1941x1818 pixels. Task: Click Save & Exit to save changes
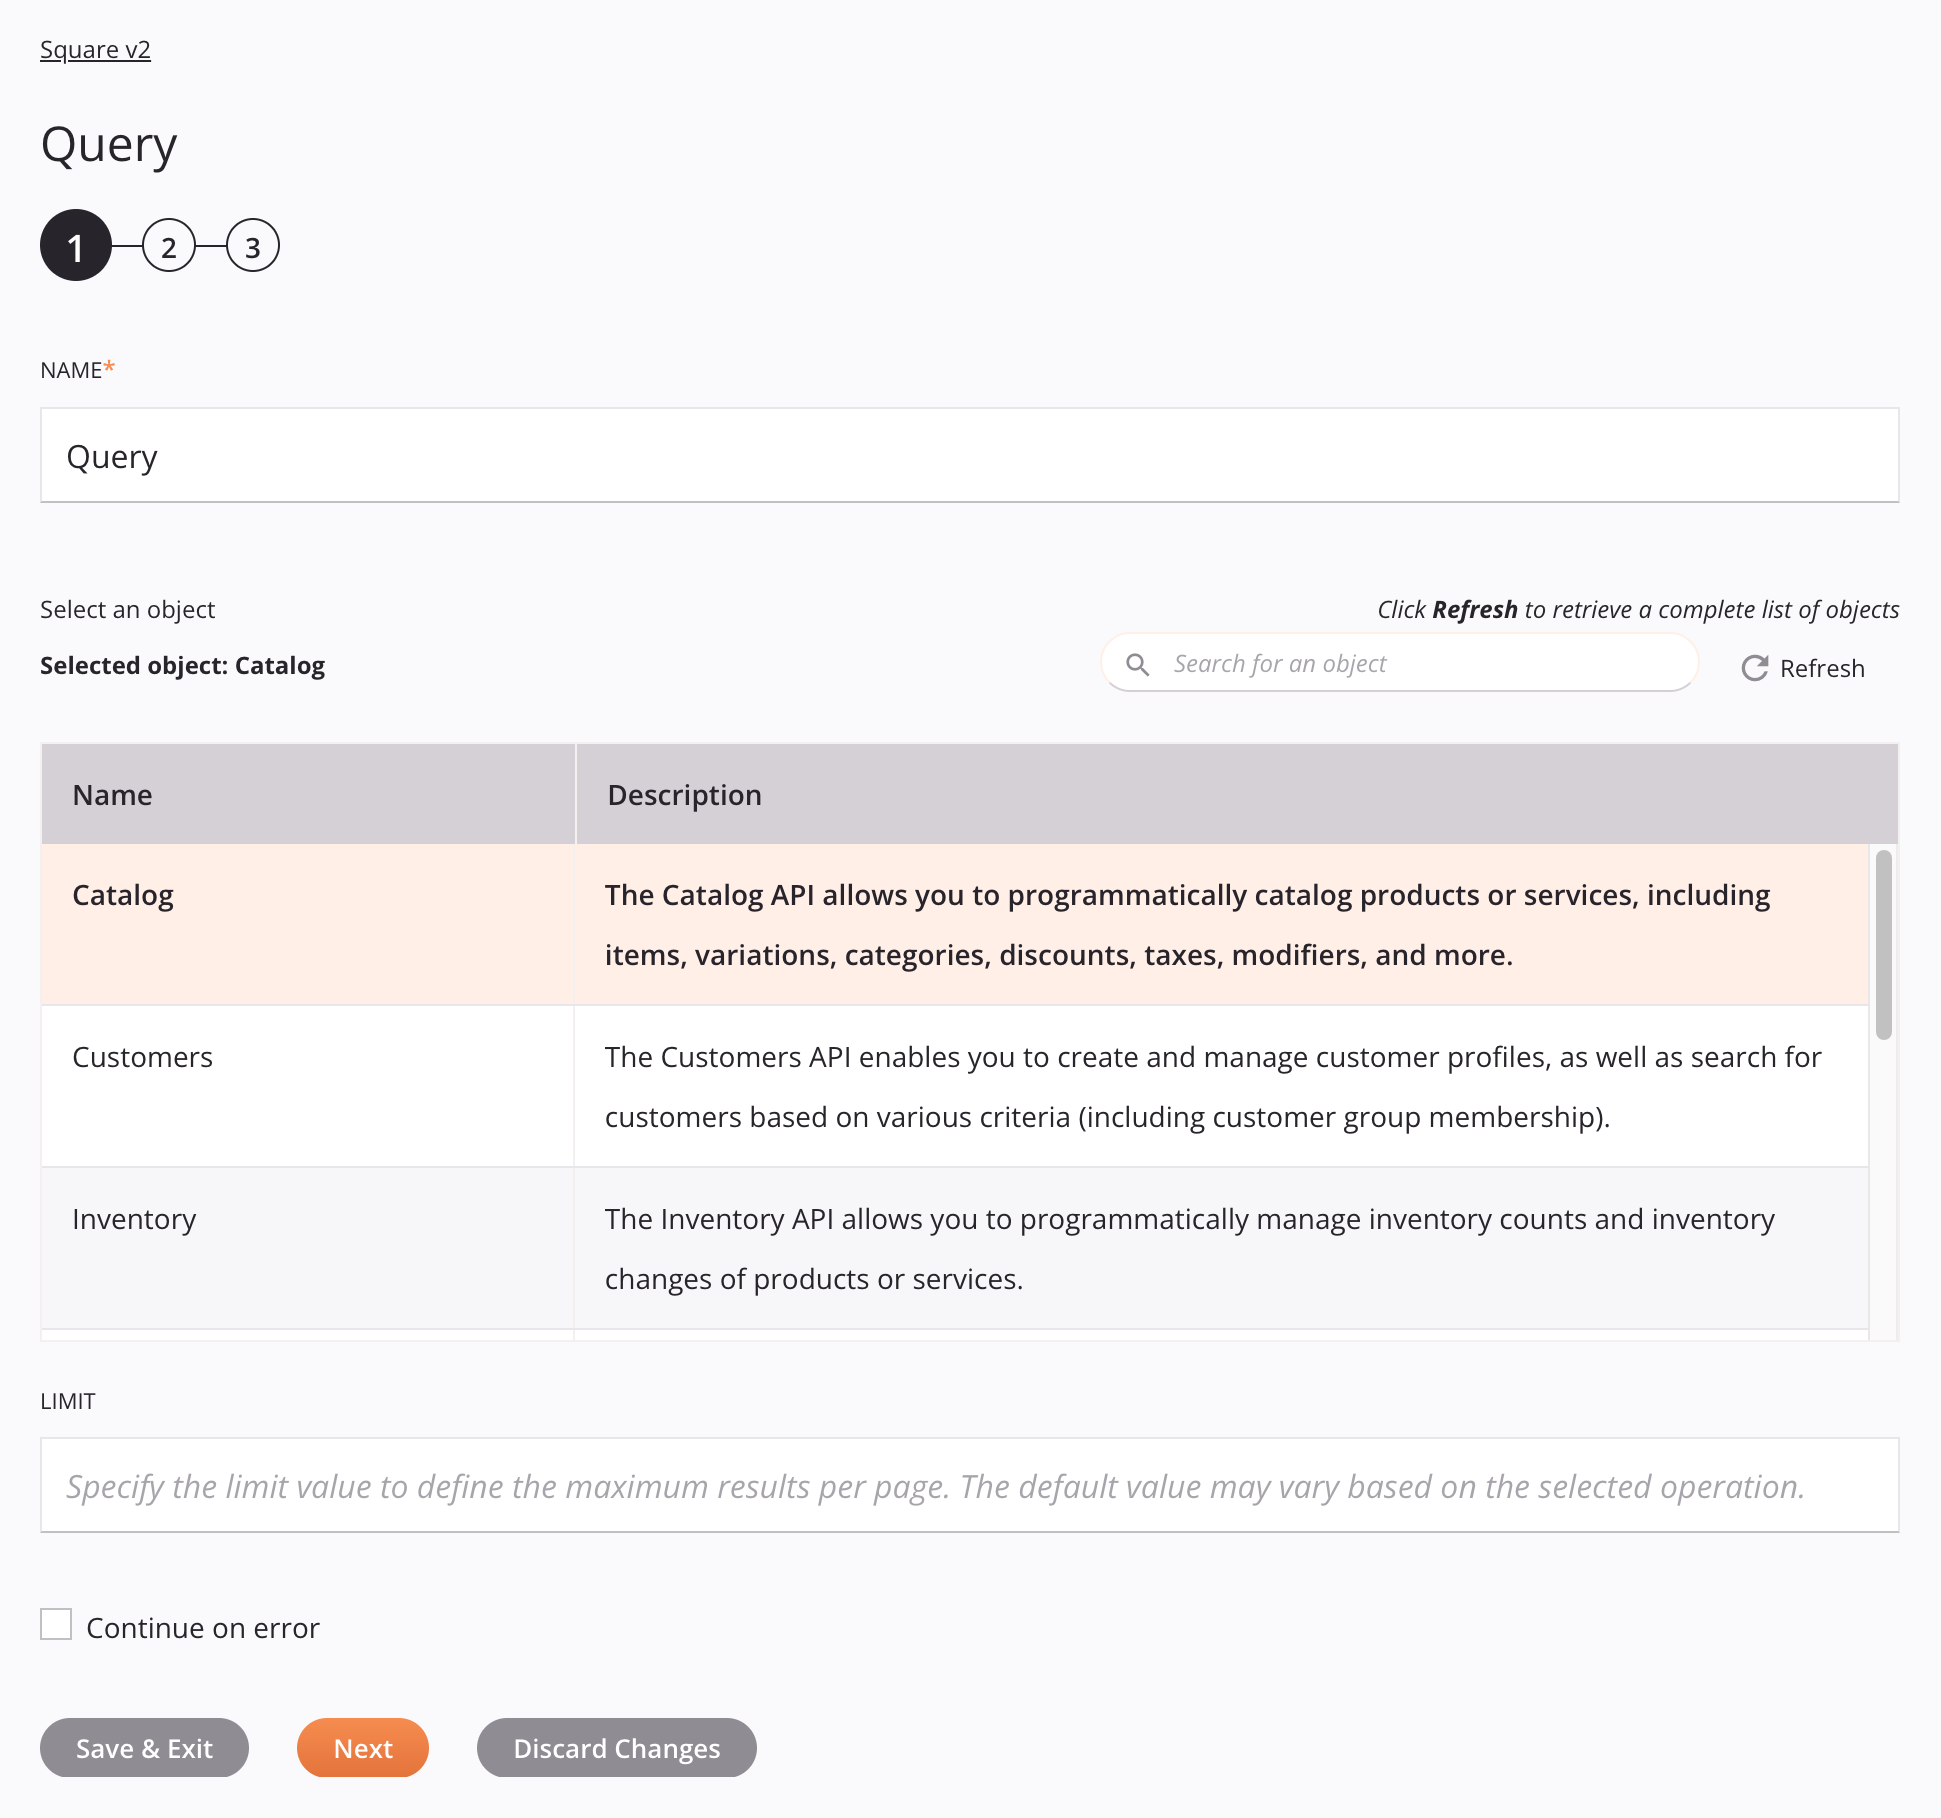point(144,1746)
